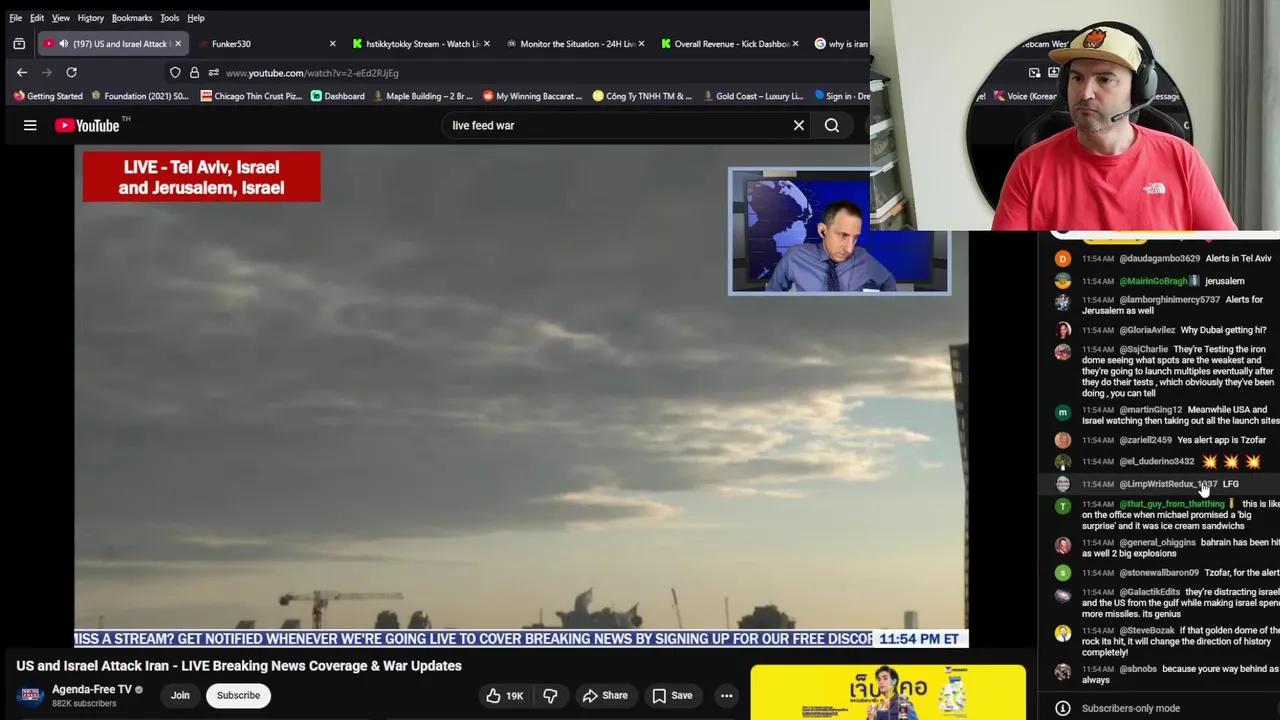Viewport: 1280px width, 720px height.
Task: Open the View menu
Action: coord(61,18)
